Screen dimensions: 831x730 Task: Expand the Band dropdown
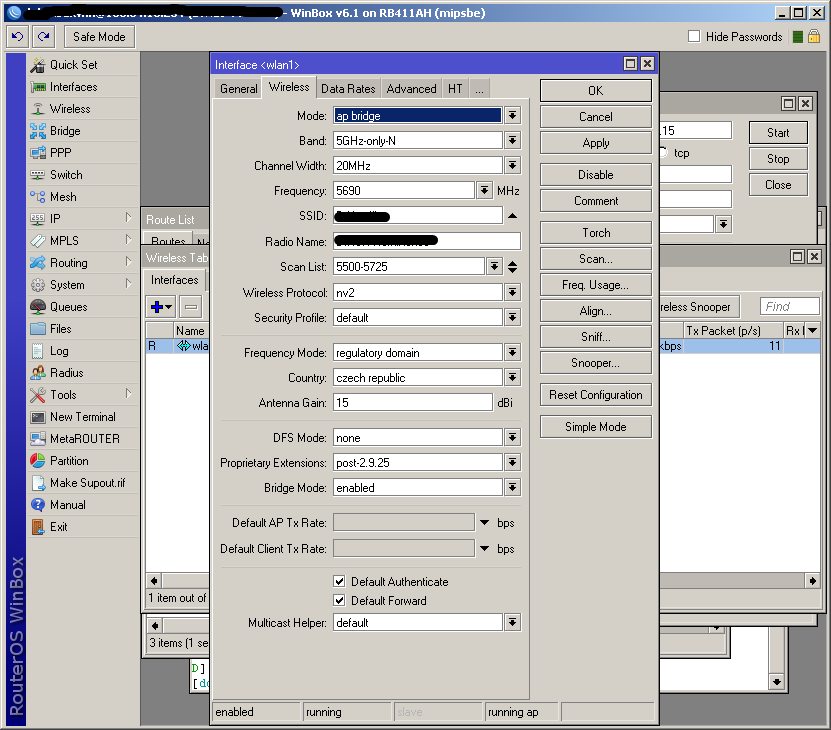(512, 140)
